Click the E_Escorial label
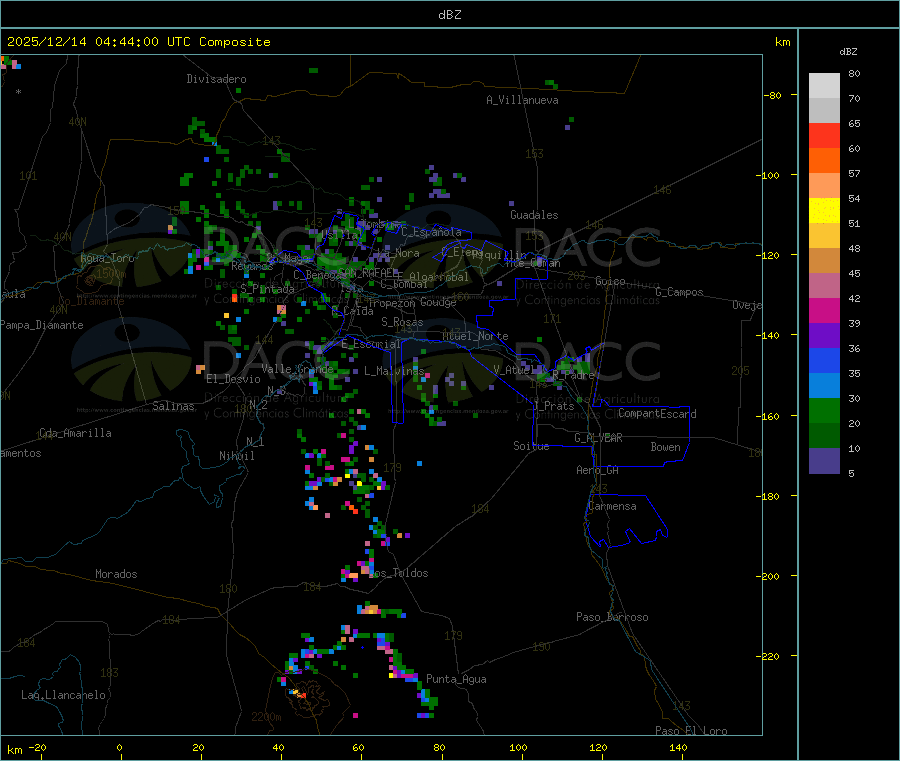The image size is (900, 761). point(371,344)
